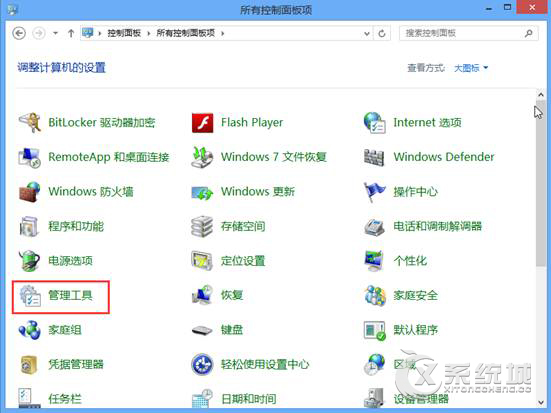Open 日期和时间 calendar icon

click(202, 398)
